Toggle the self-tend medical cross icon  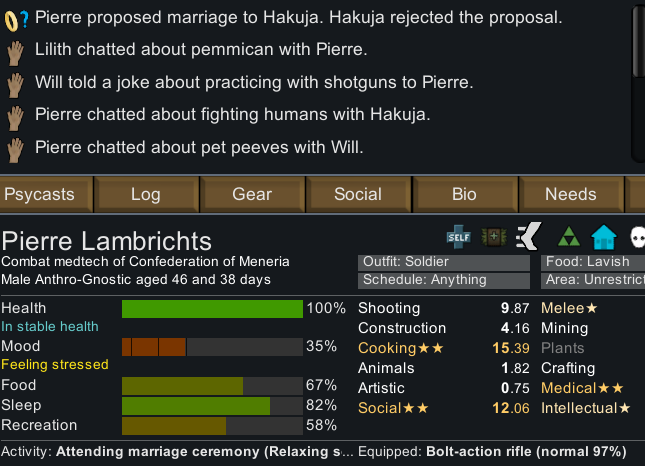458,237
